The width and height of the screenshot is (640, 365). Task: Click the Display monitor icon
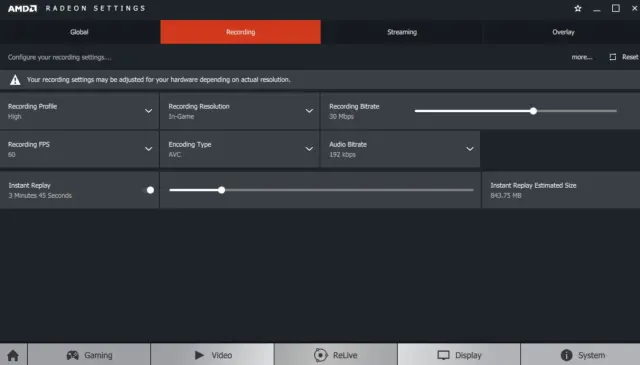pos(443,355)
